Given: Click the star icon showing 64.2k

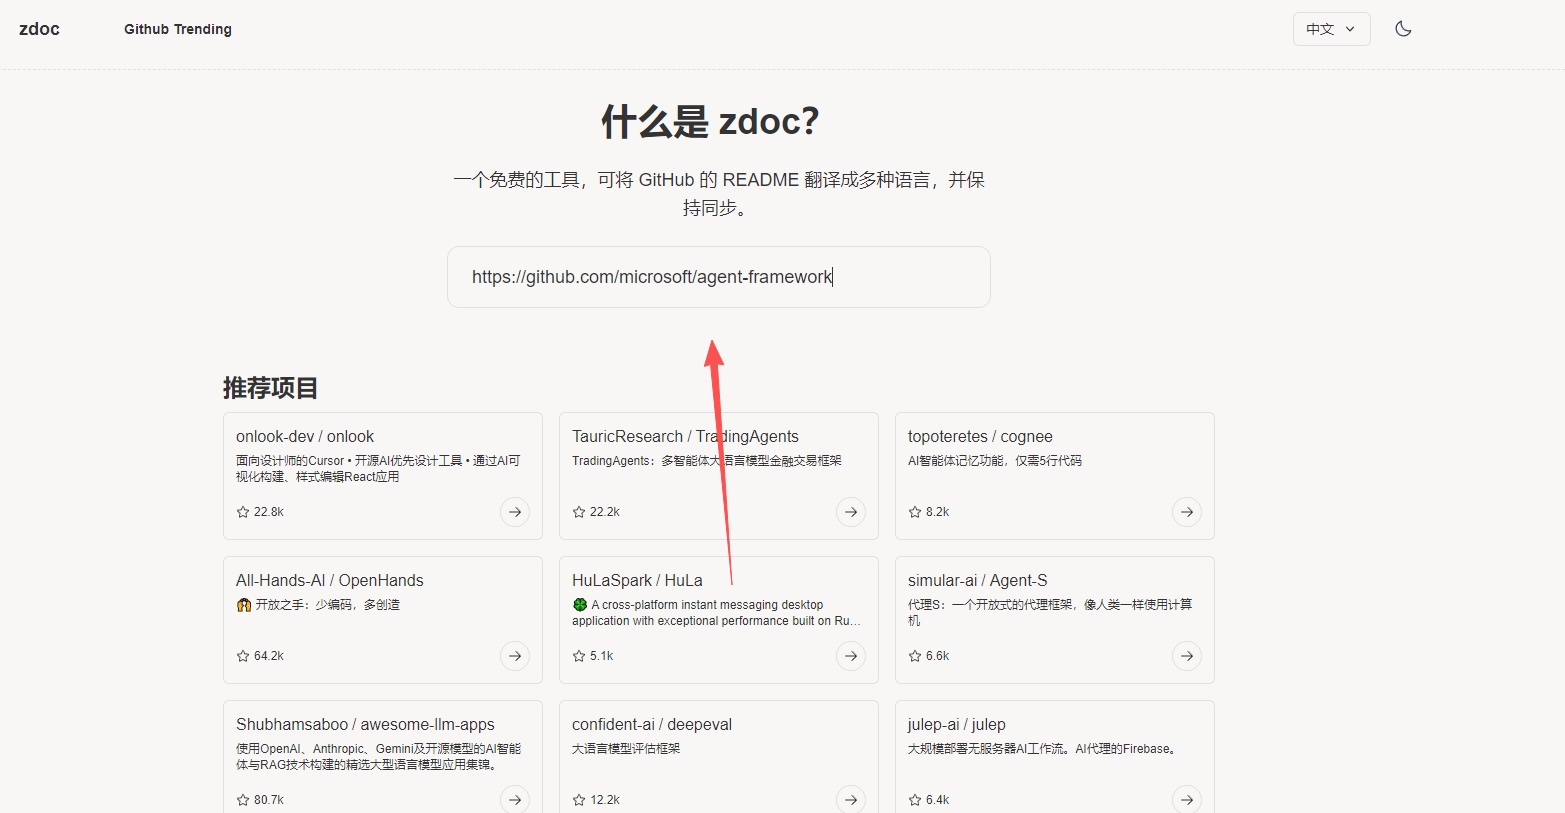Looking at the screenshot, I should click(x=243, y=656).
